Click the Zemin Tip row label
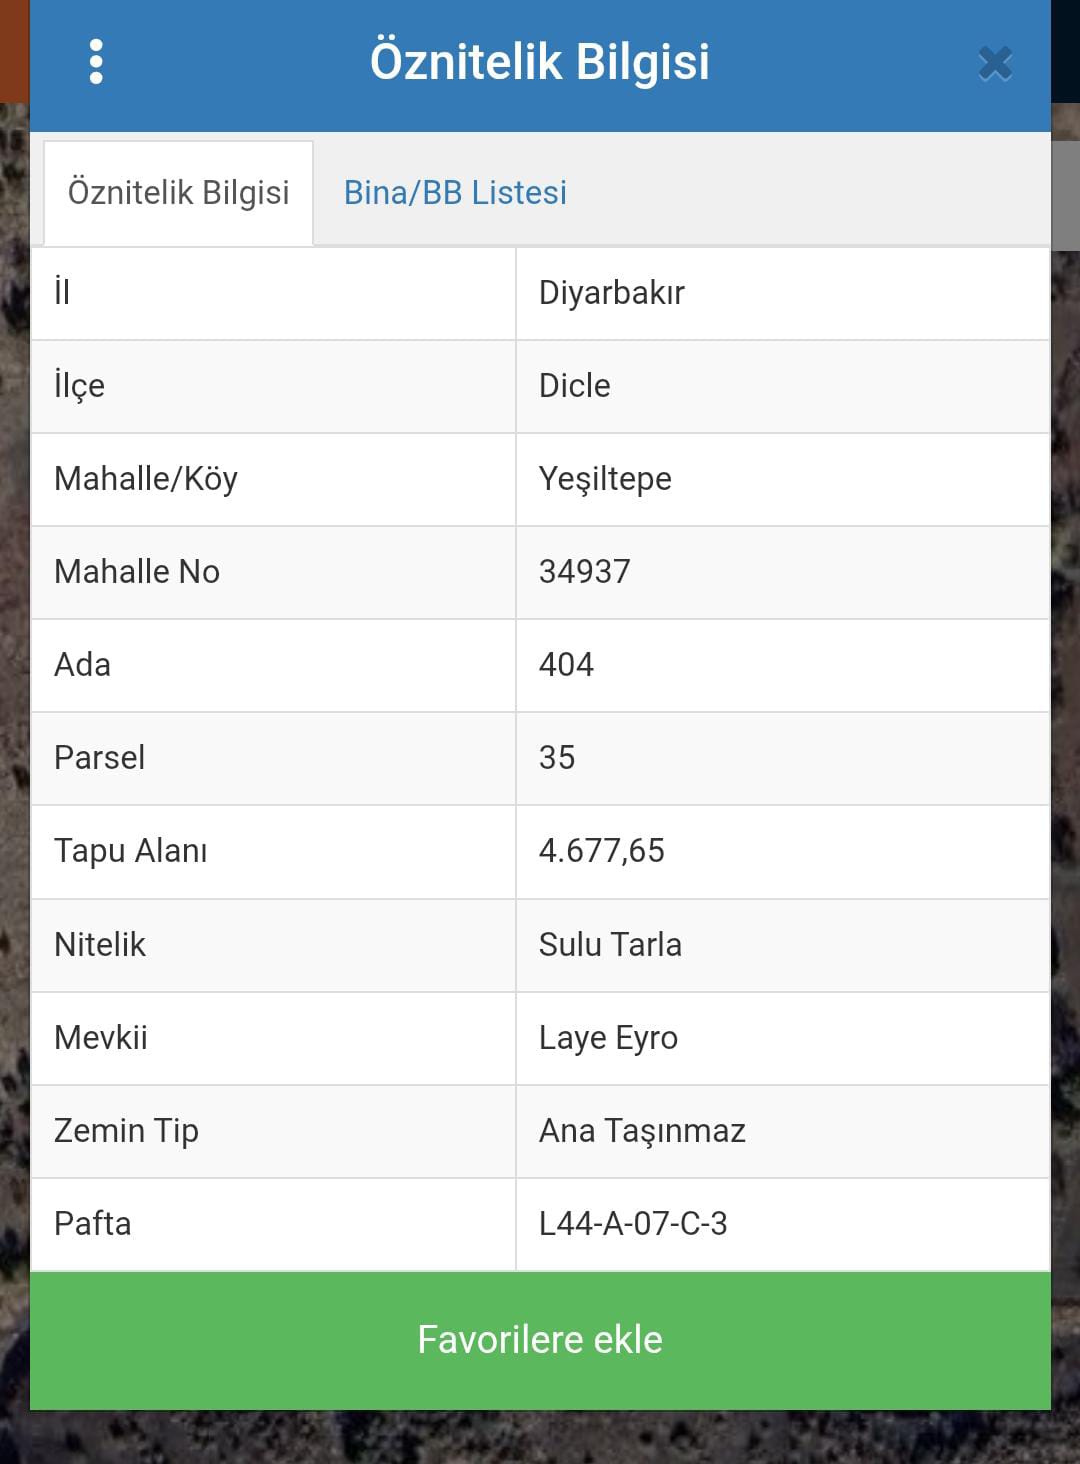This screenshot has width=1080, height=1464. point(126,1131)
